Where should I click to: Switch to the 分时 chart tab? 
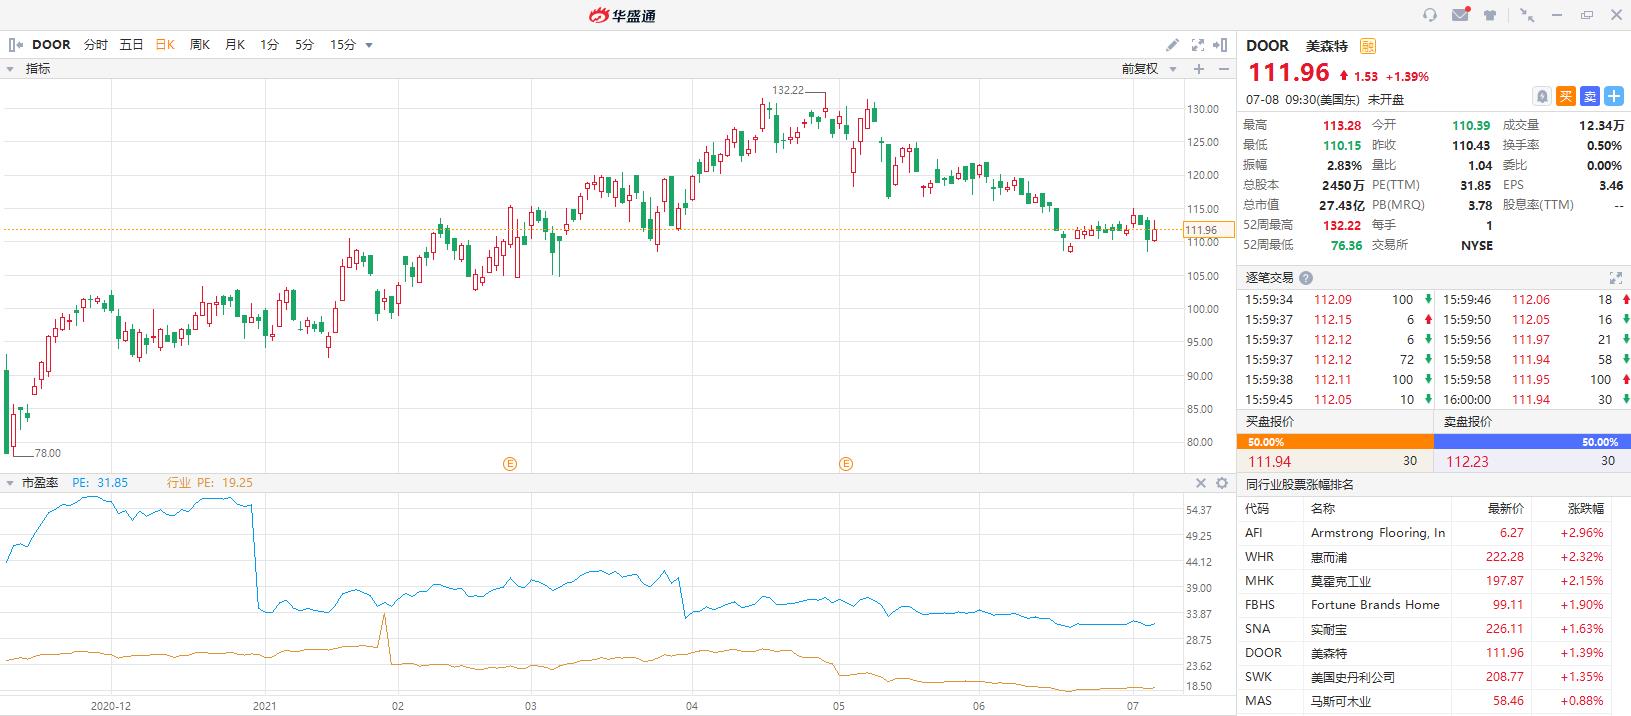95,45
